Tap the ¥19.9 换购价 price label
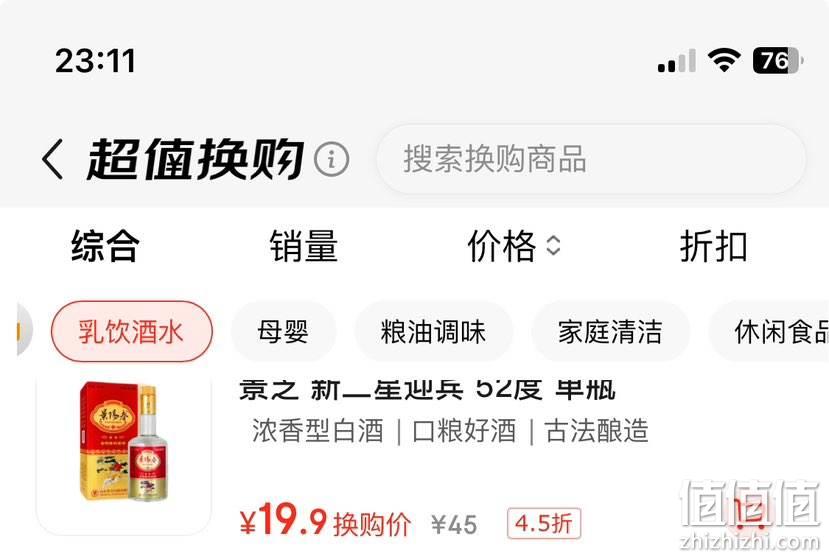829x559 pixels. click(x=325, y=521)
